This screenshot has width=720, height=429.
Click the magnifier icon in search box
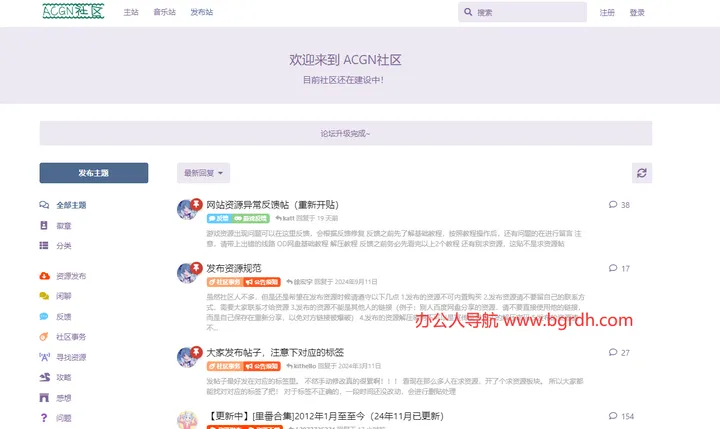coord(468,12)
